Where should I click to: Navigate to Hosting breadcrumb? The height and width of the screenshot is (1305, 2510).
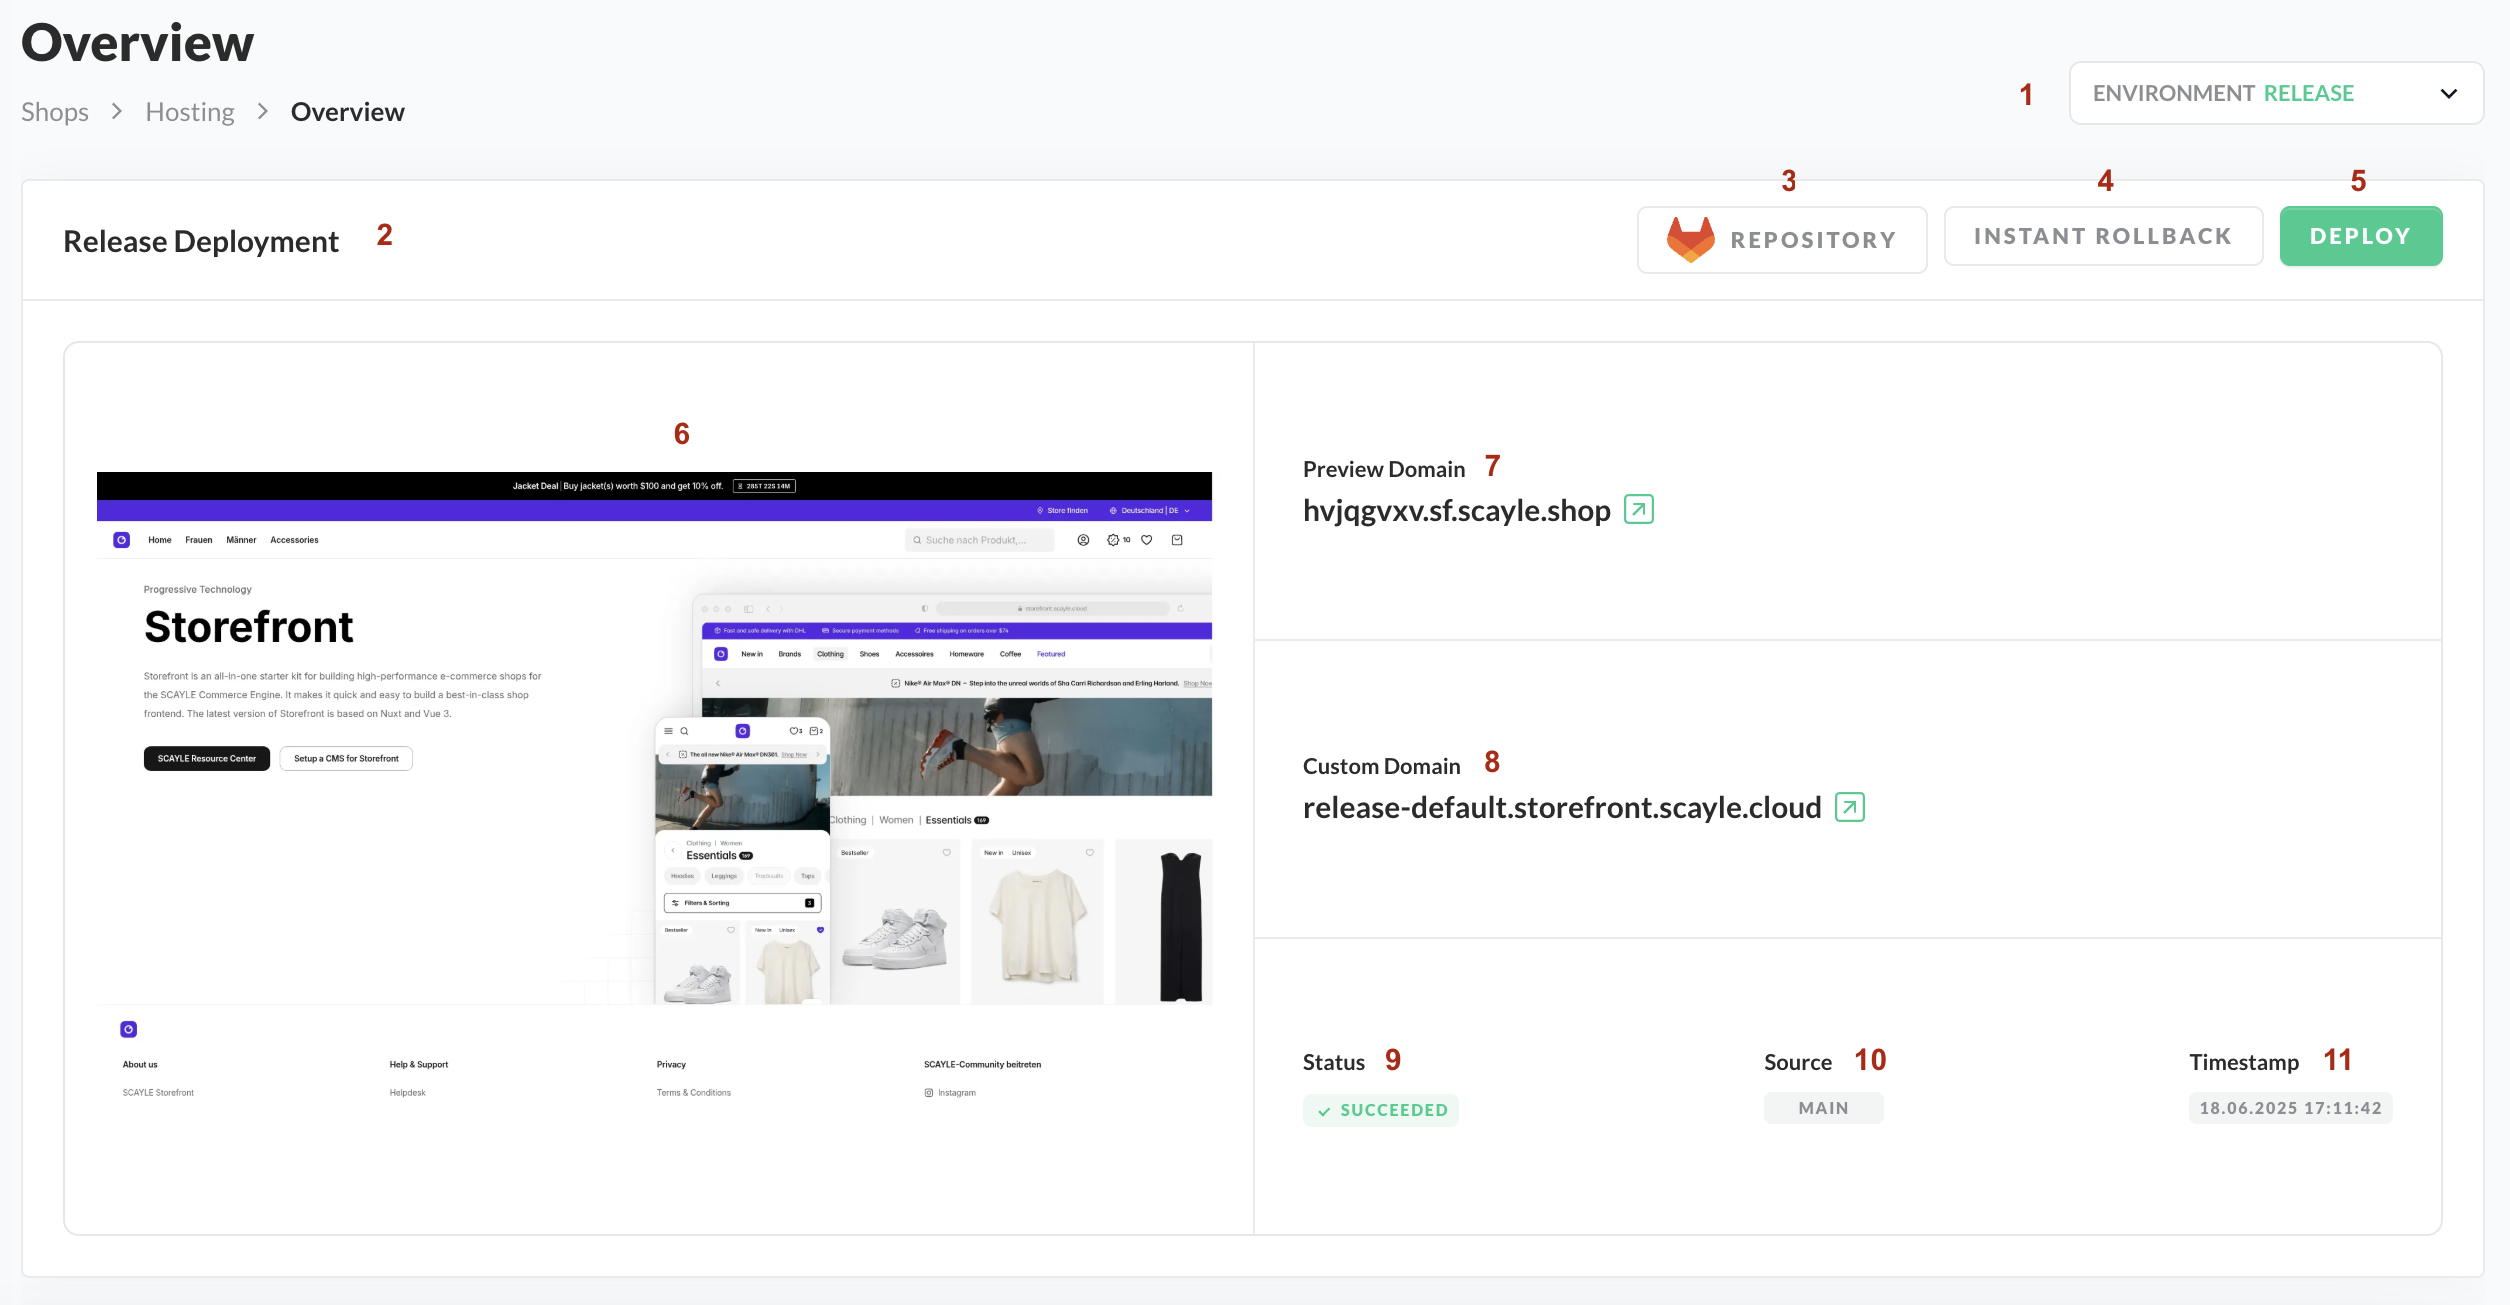point(190,112)
